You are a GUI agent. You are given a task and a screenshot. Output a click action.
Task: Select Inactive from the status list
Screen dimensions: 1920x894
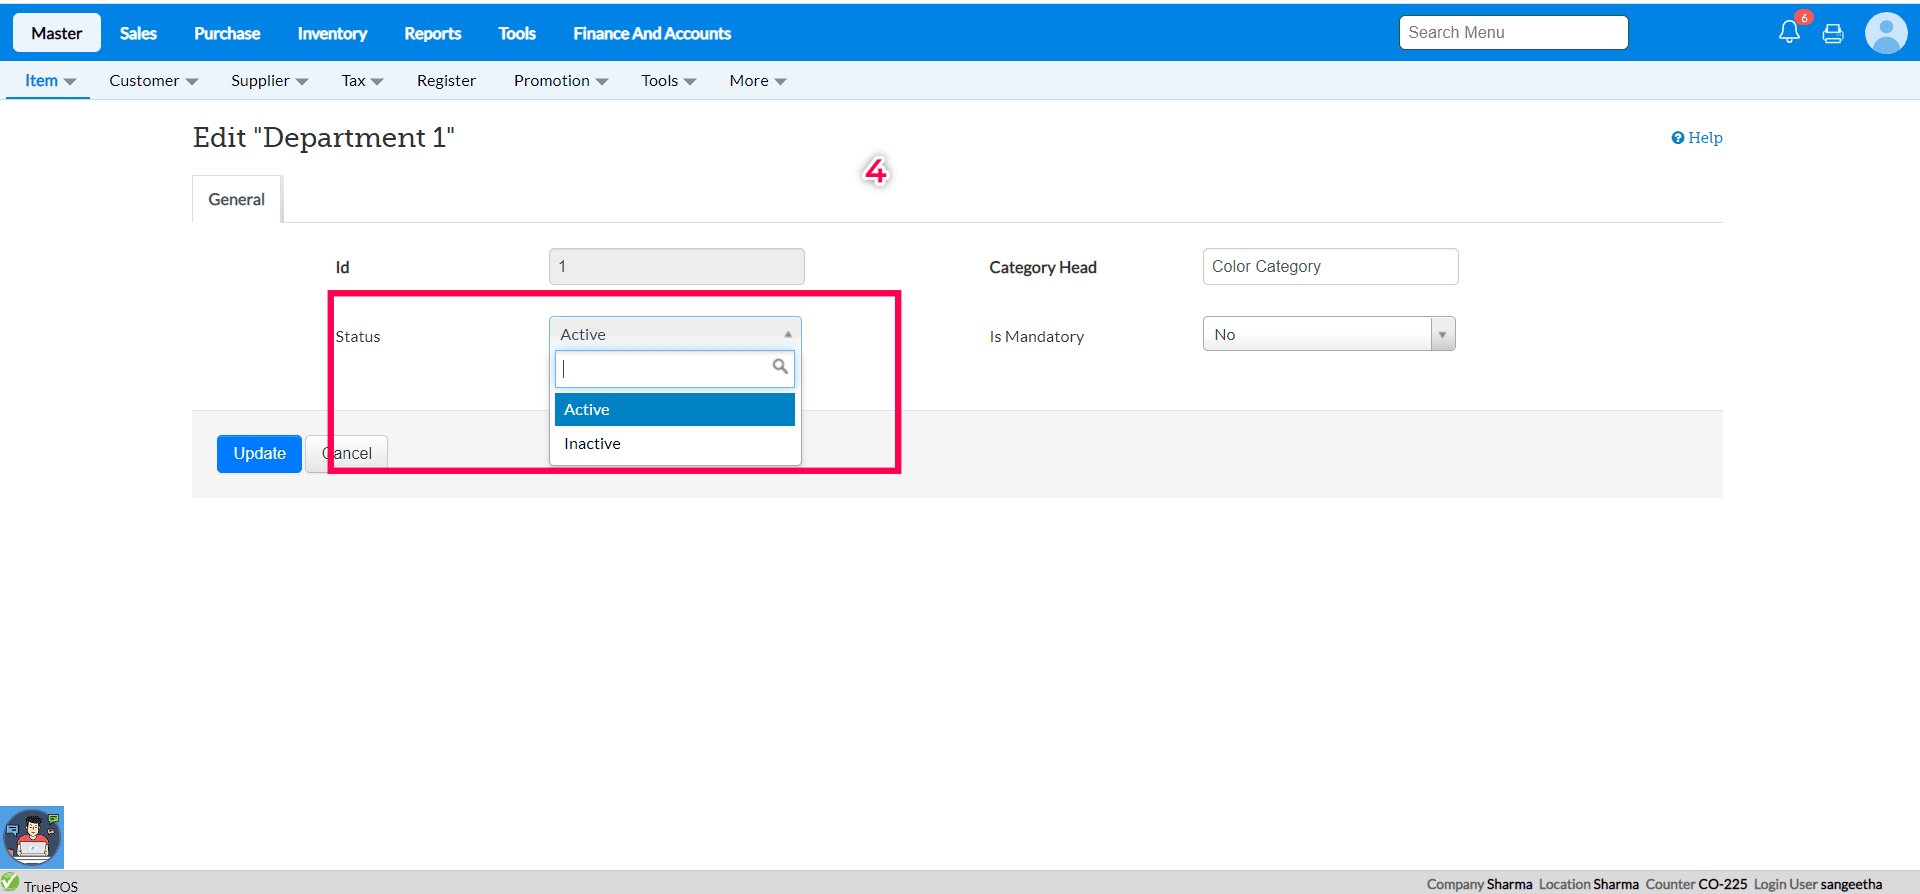pyautogui.click(x=592, y=444)
